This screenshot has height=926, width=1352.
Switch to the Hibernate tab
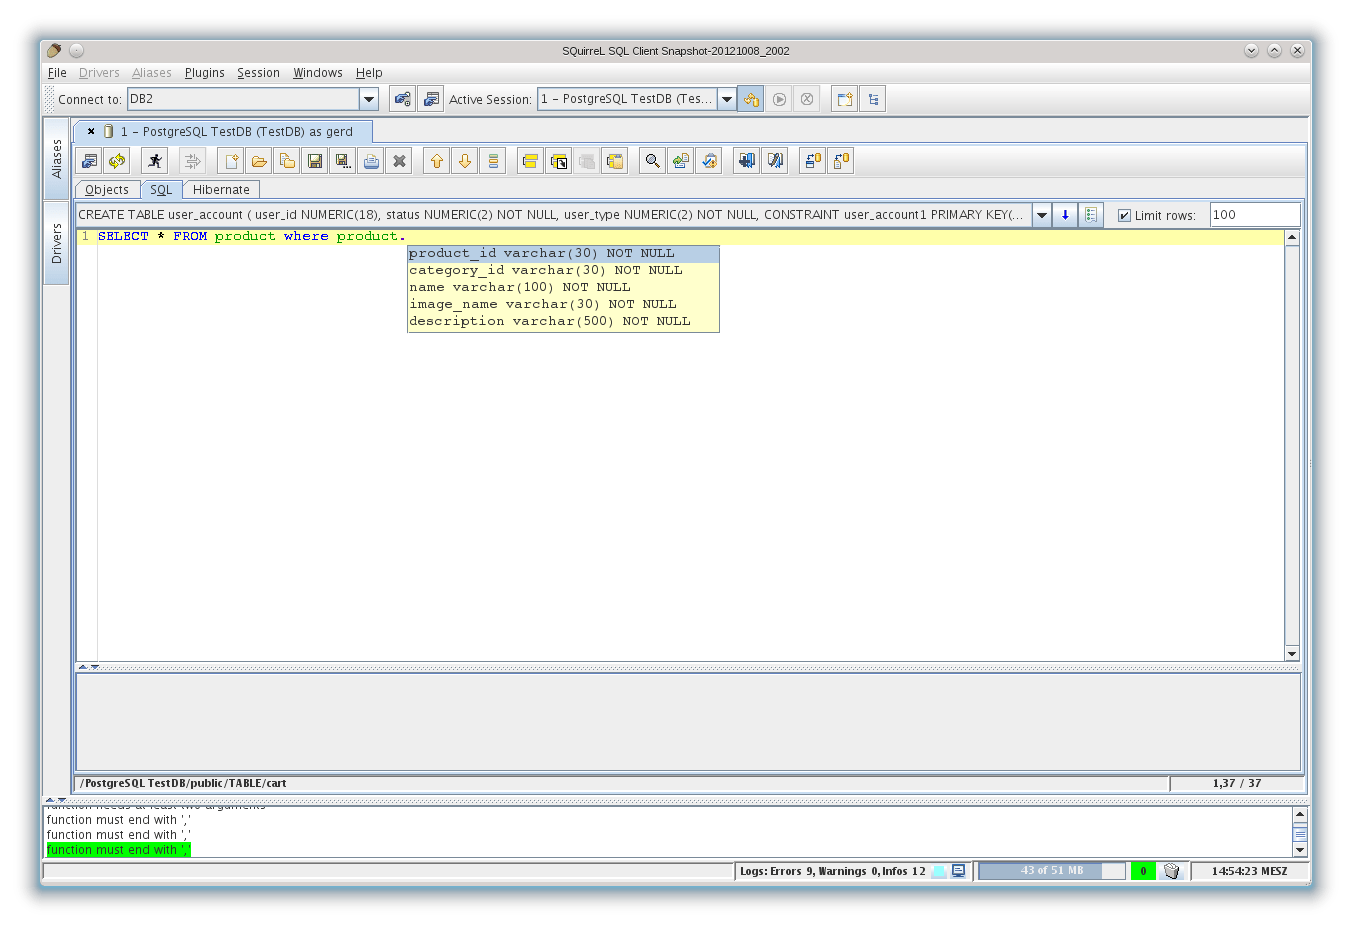(221, 189)
